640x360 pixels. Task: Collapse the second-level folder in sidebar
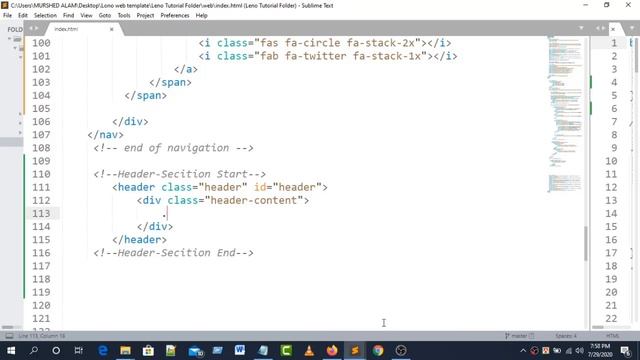point(15,48)
